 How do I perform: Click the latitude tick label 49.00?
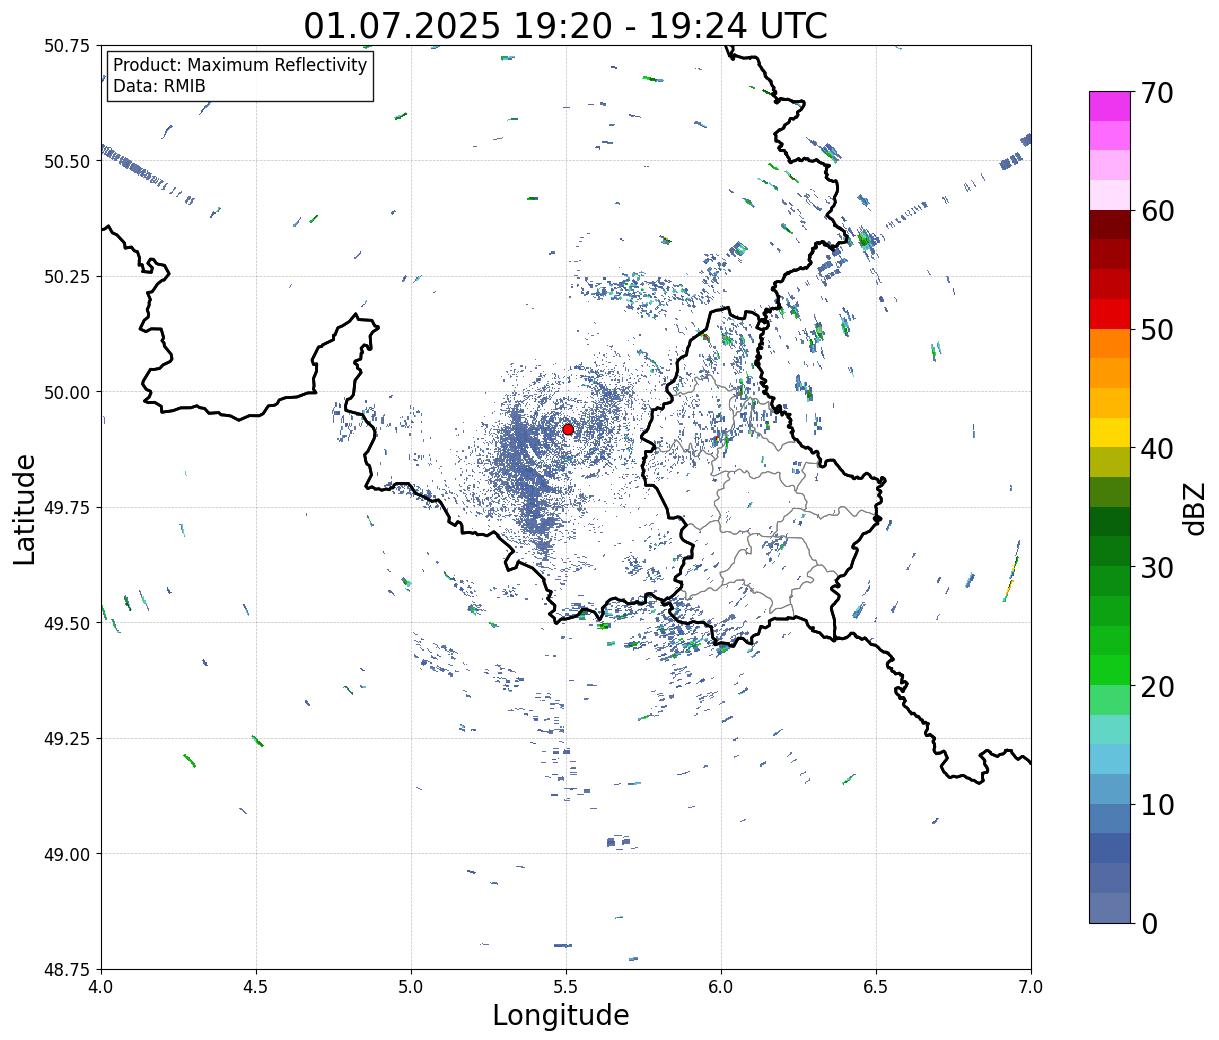67,854
